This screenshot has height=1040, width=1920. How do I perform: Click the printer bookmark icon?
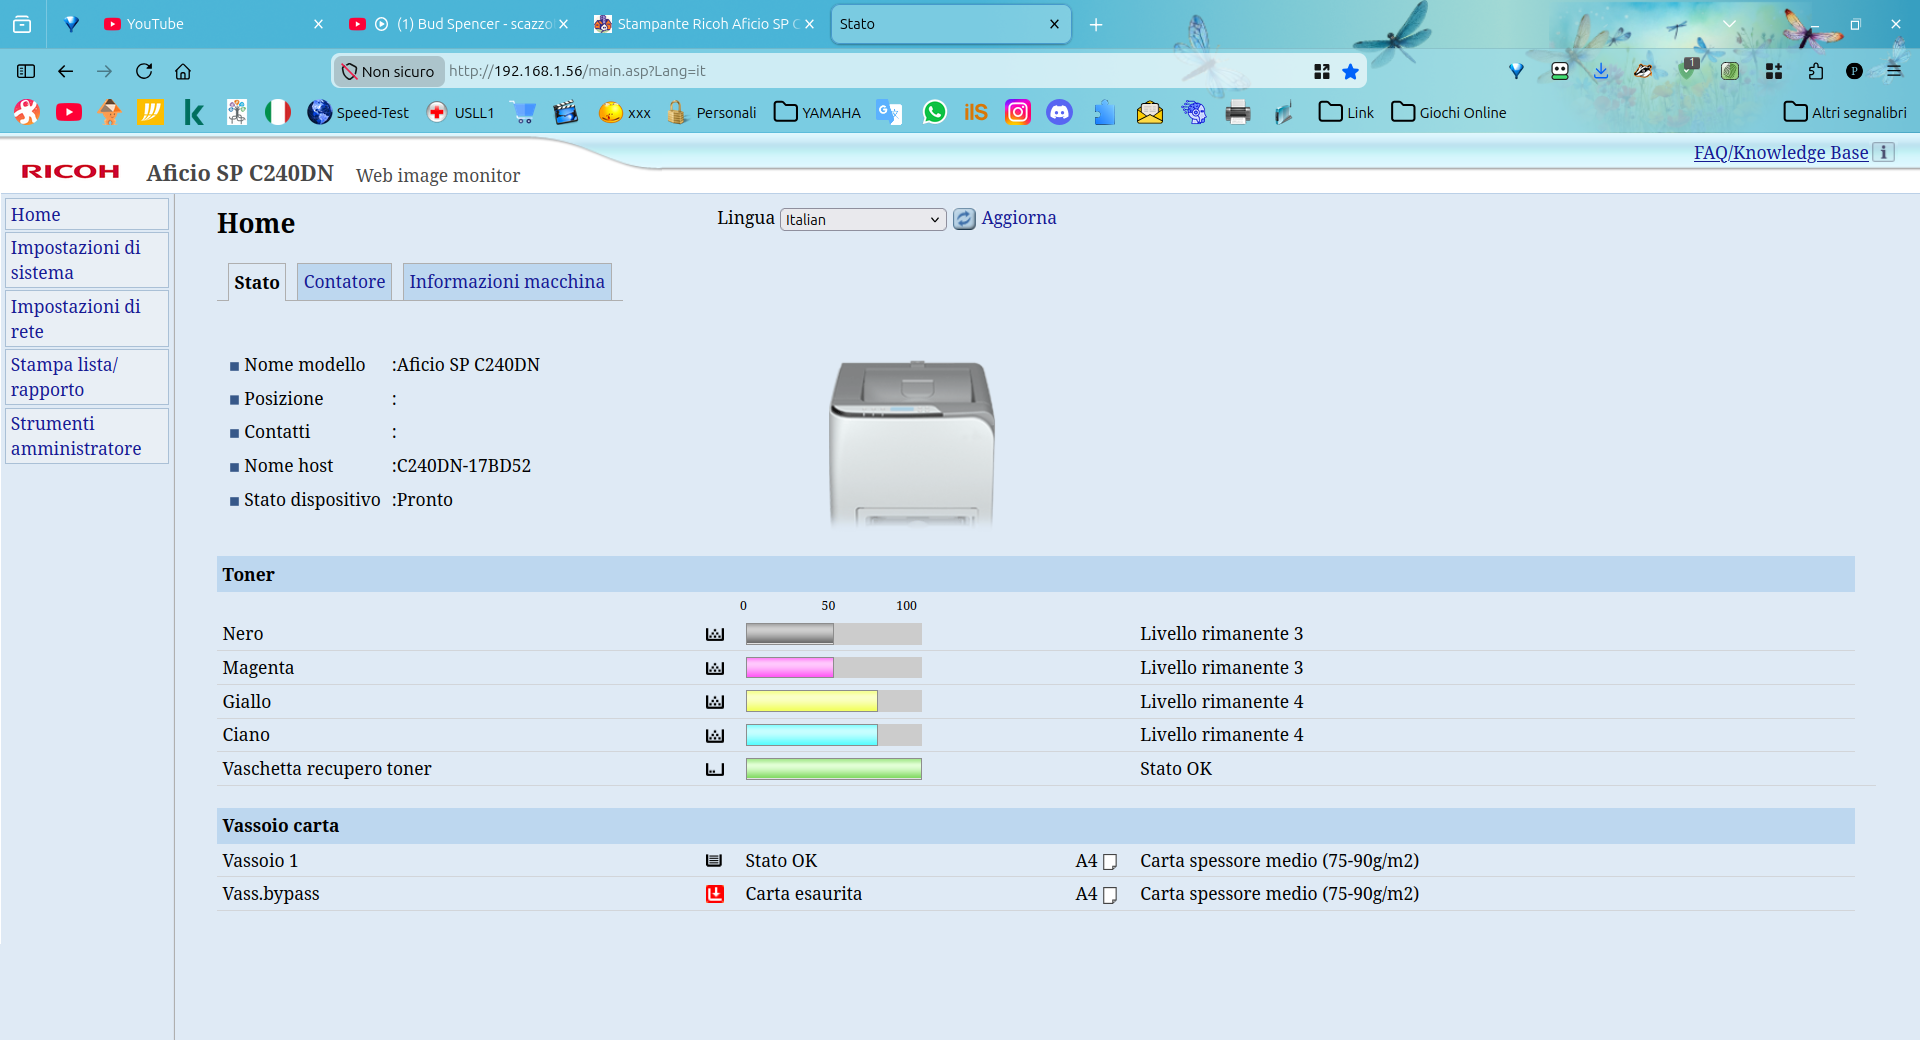point(1238,112)
